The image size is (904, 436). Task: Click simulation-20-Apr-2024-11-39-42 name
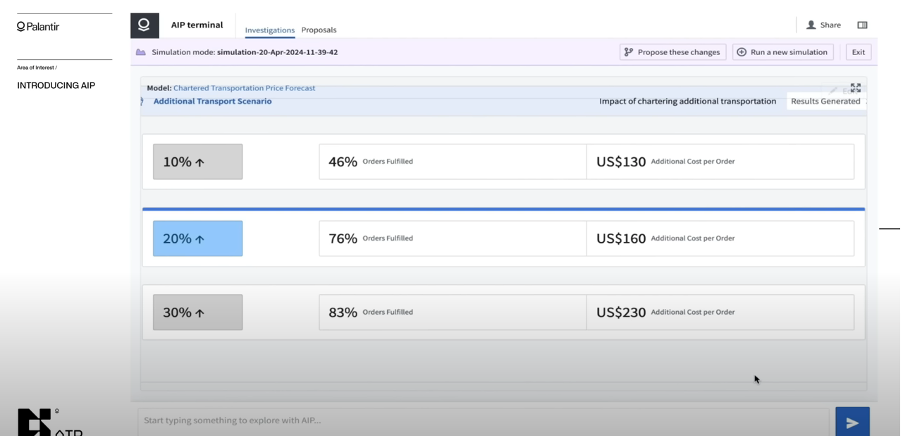click(277, 52)
